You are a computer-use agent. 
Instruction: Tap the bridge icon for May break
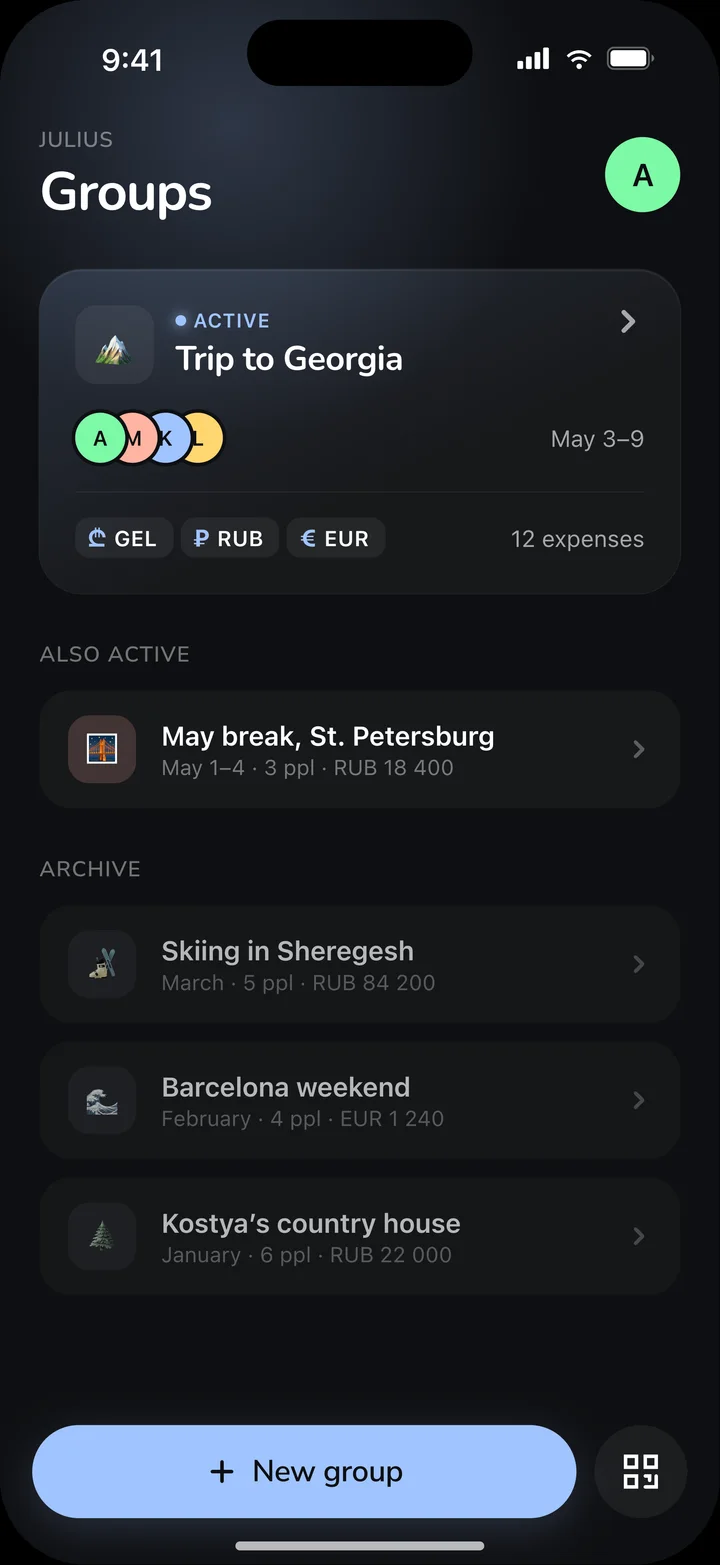point(102,749)
